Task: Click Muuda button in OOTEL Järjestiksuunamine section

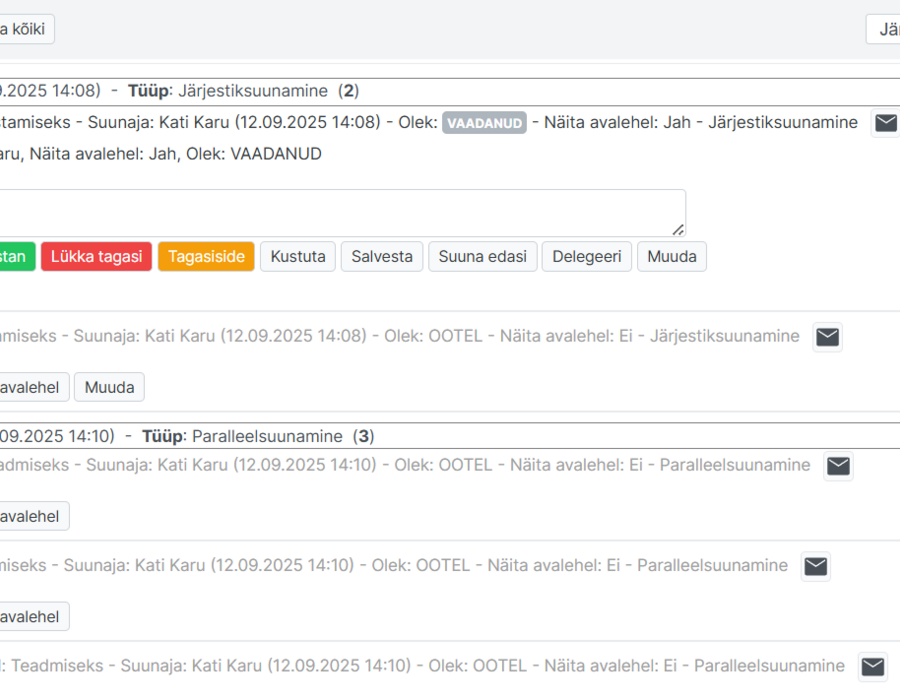Action: pos(109,387)
